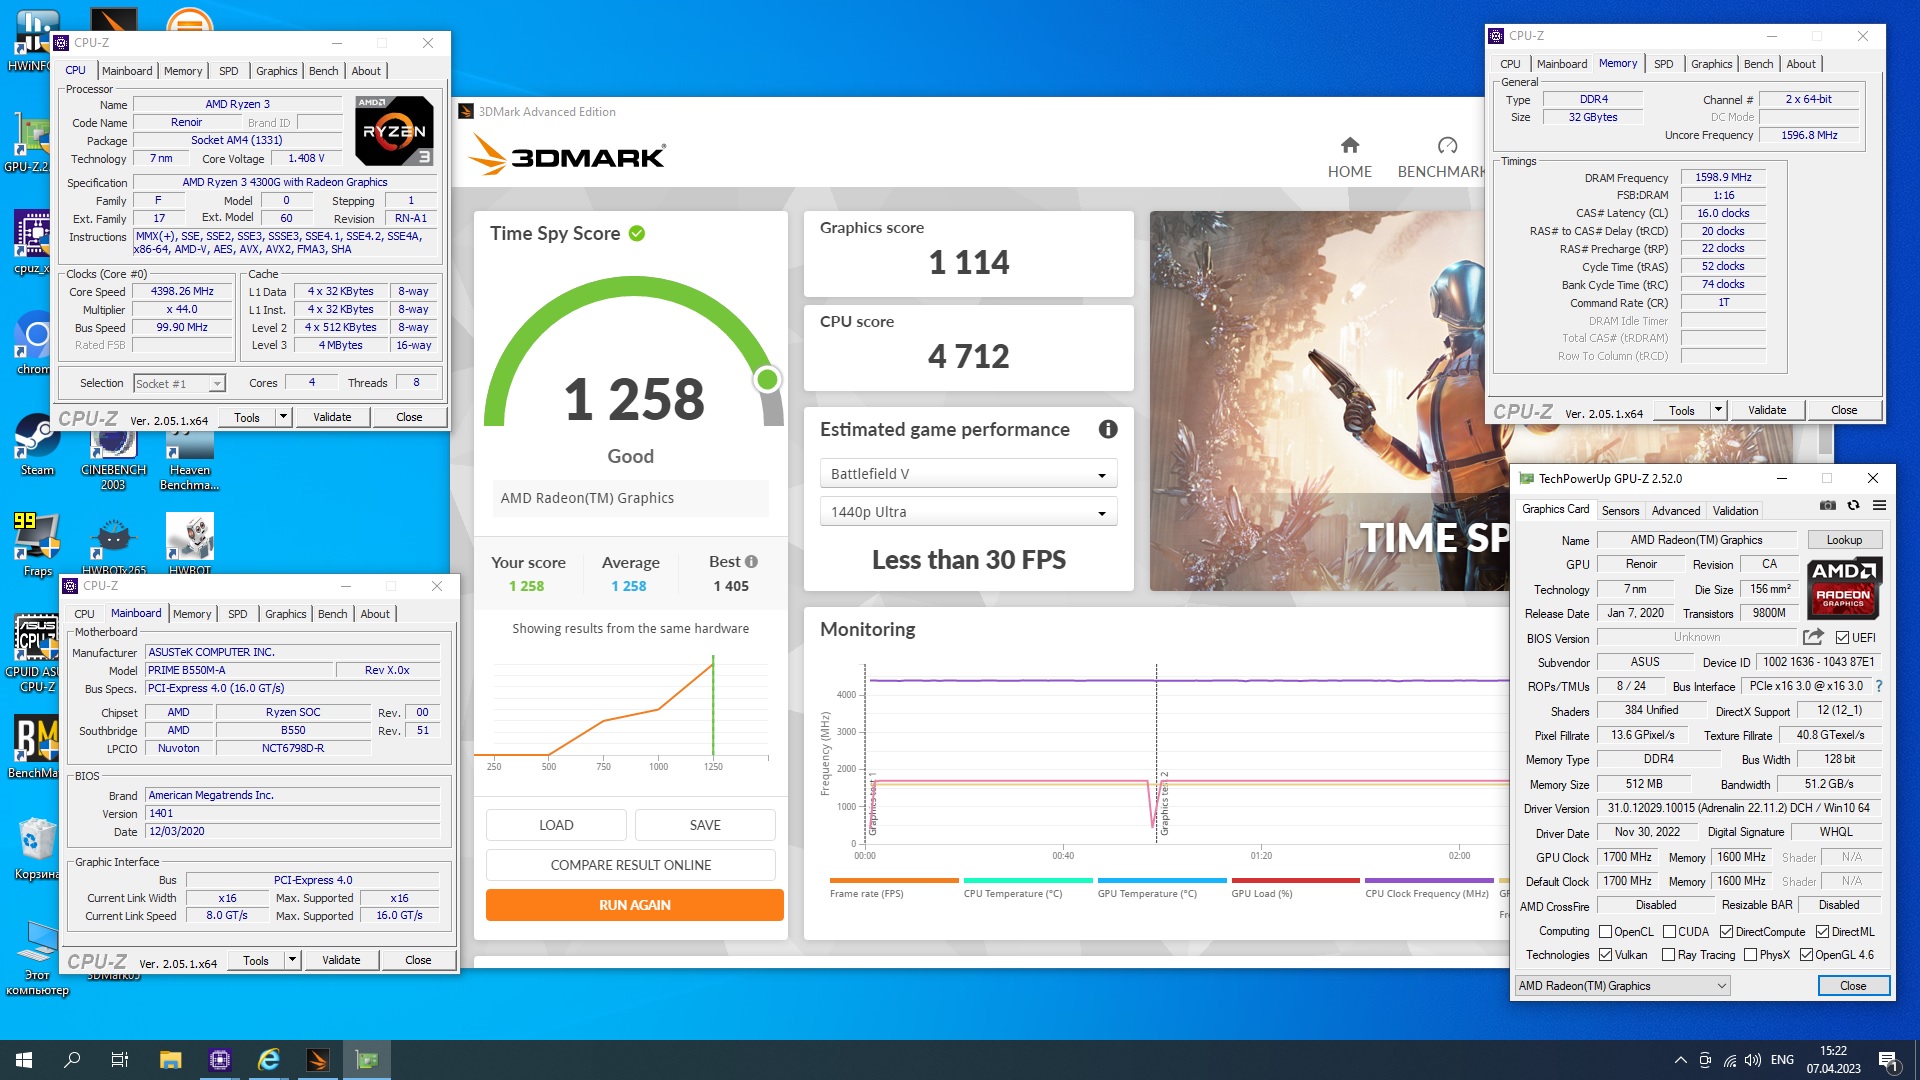Open the Steam desktop shortcut

[x=37, y=445]
